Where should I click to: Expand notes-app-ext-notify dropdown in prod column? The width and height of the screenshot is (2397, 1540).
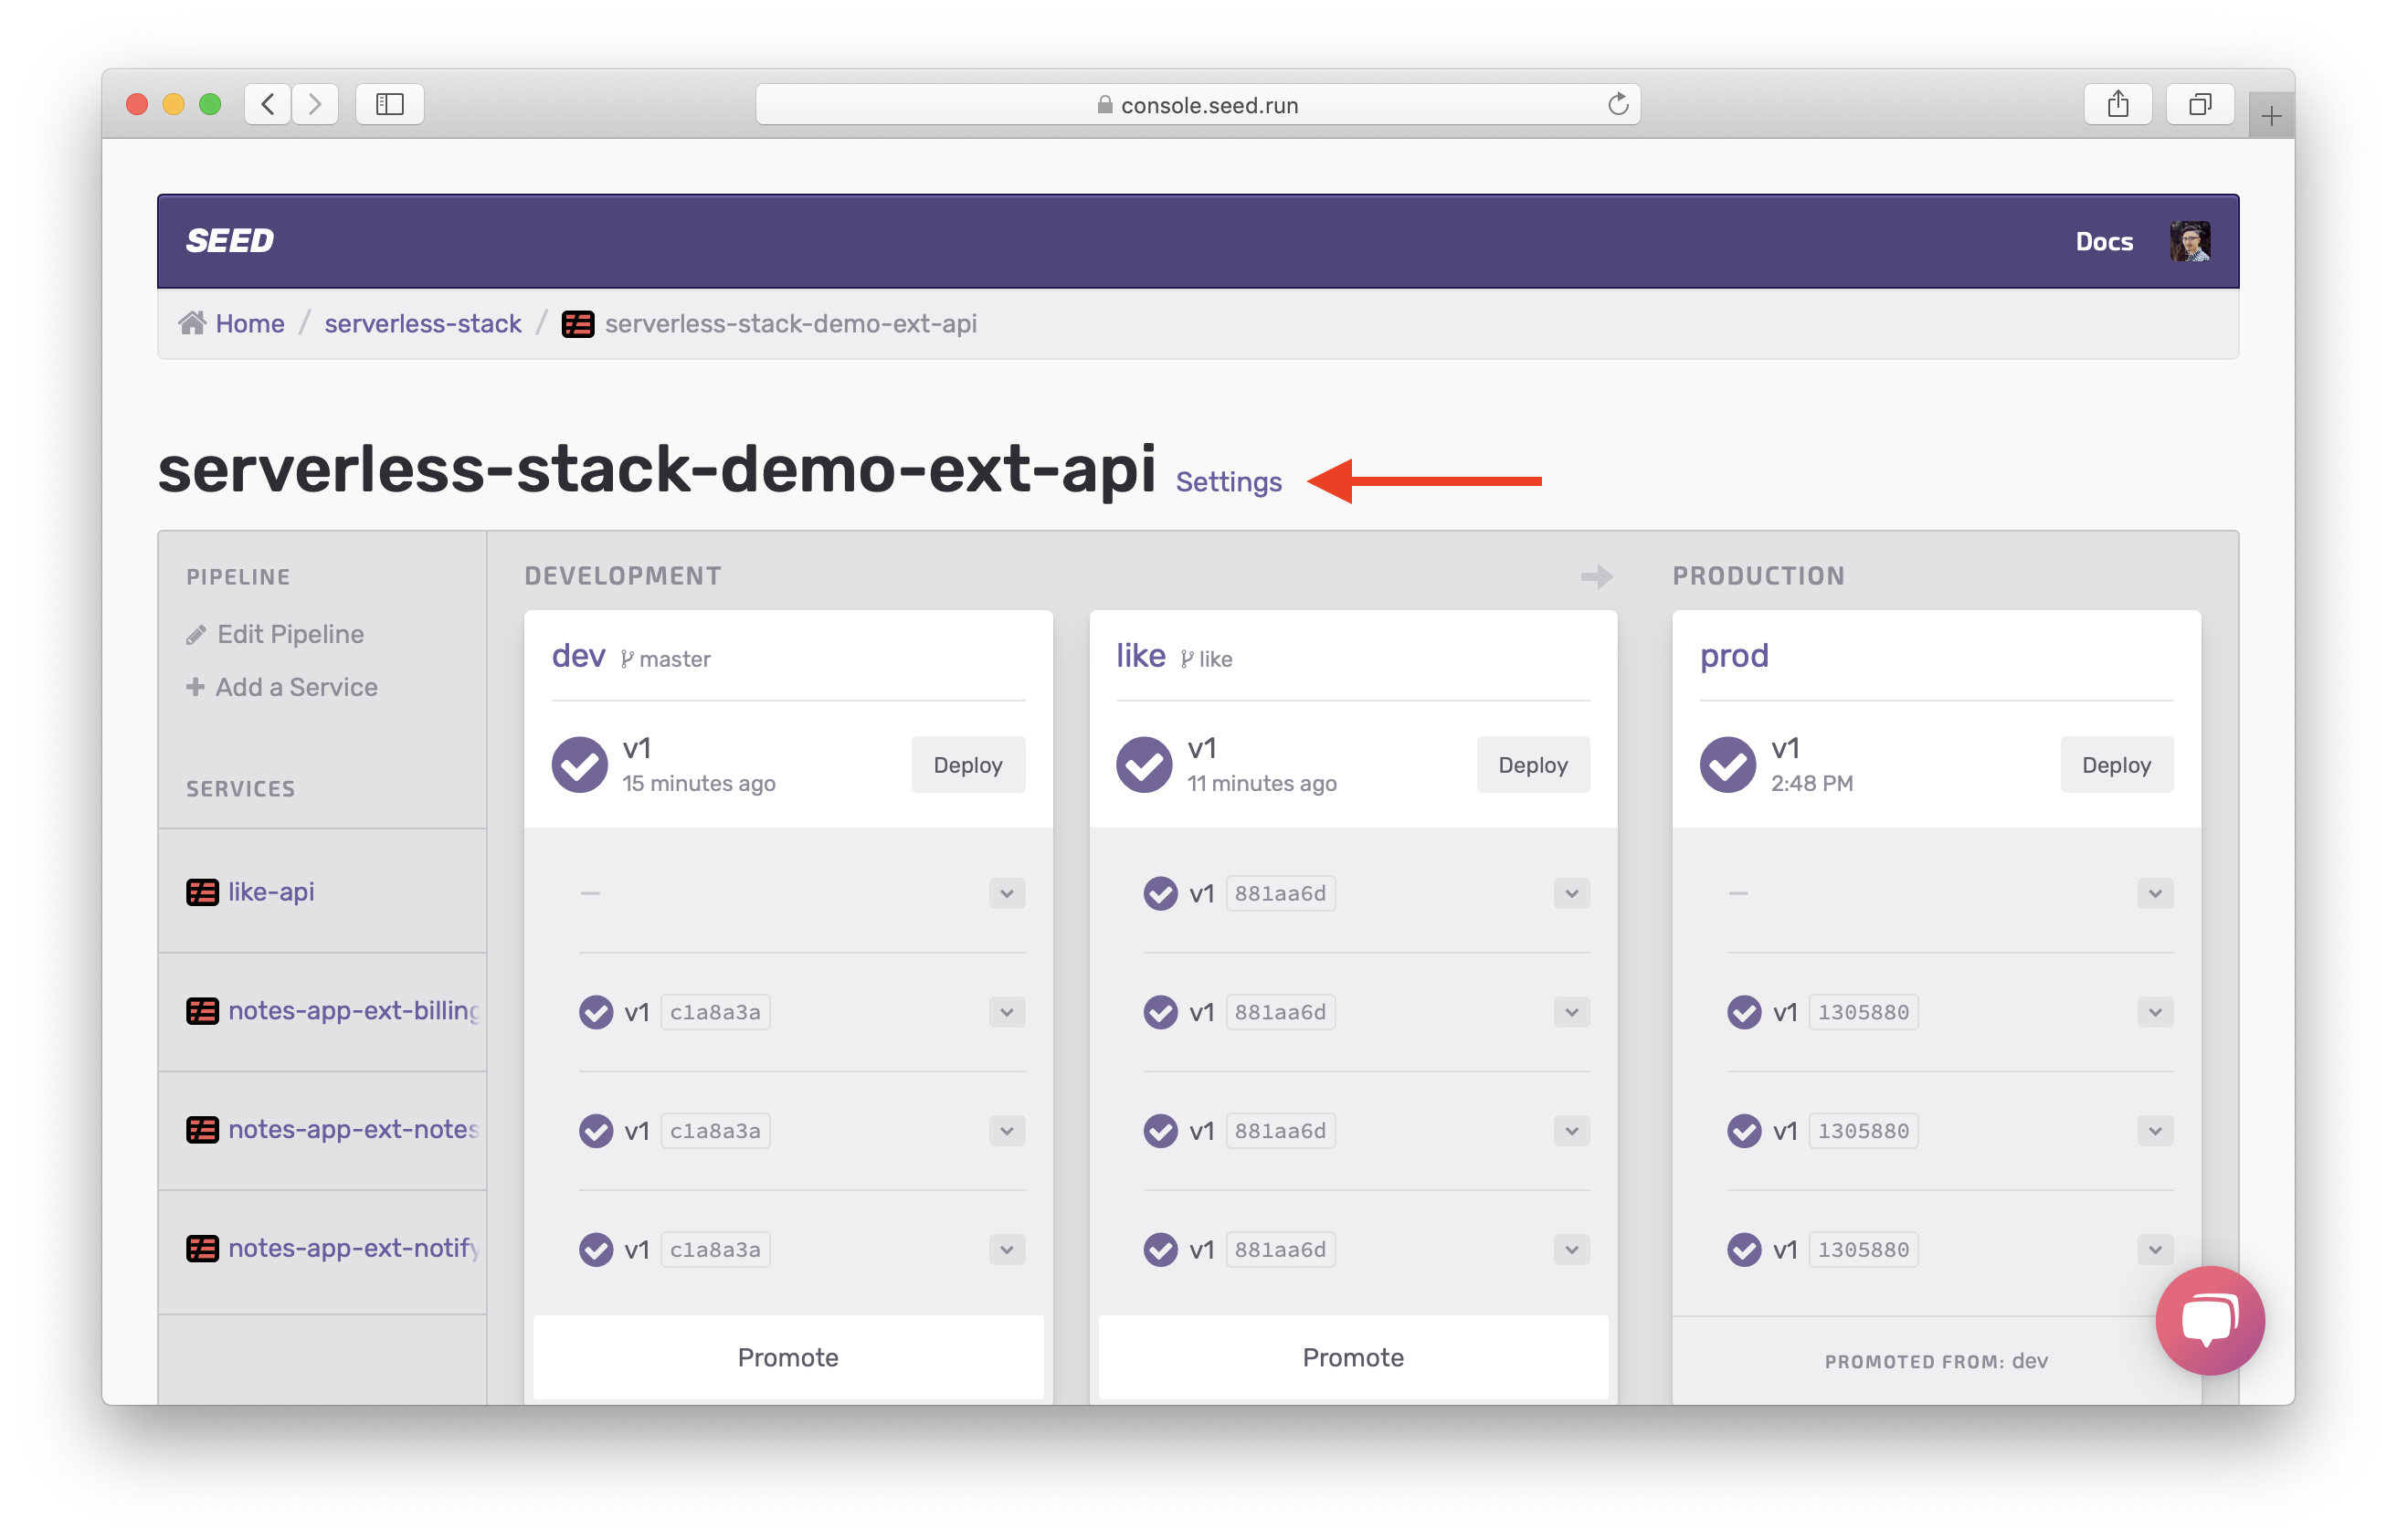[x=2154, y=1250]
